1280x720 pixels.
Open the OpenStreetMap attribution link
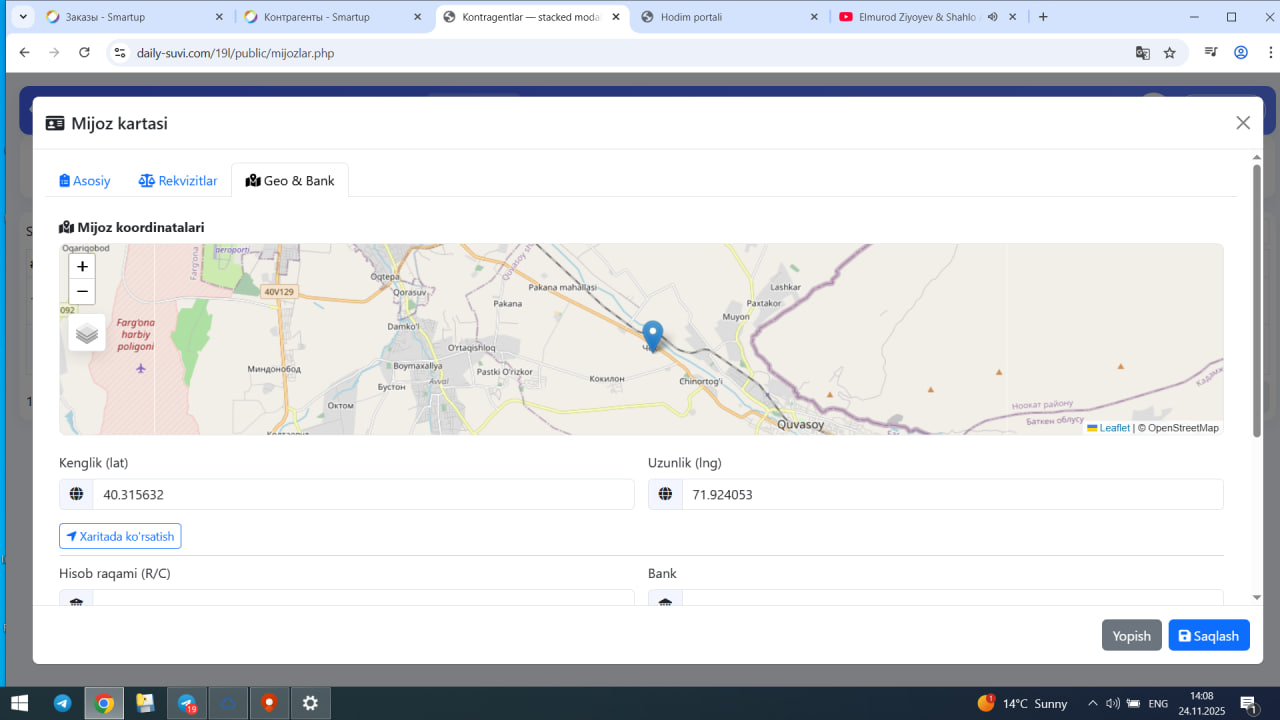pyautogui.click(x=1183, y=428)
